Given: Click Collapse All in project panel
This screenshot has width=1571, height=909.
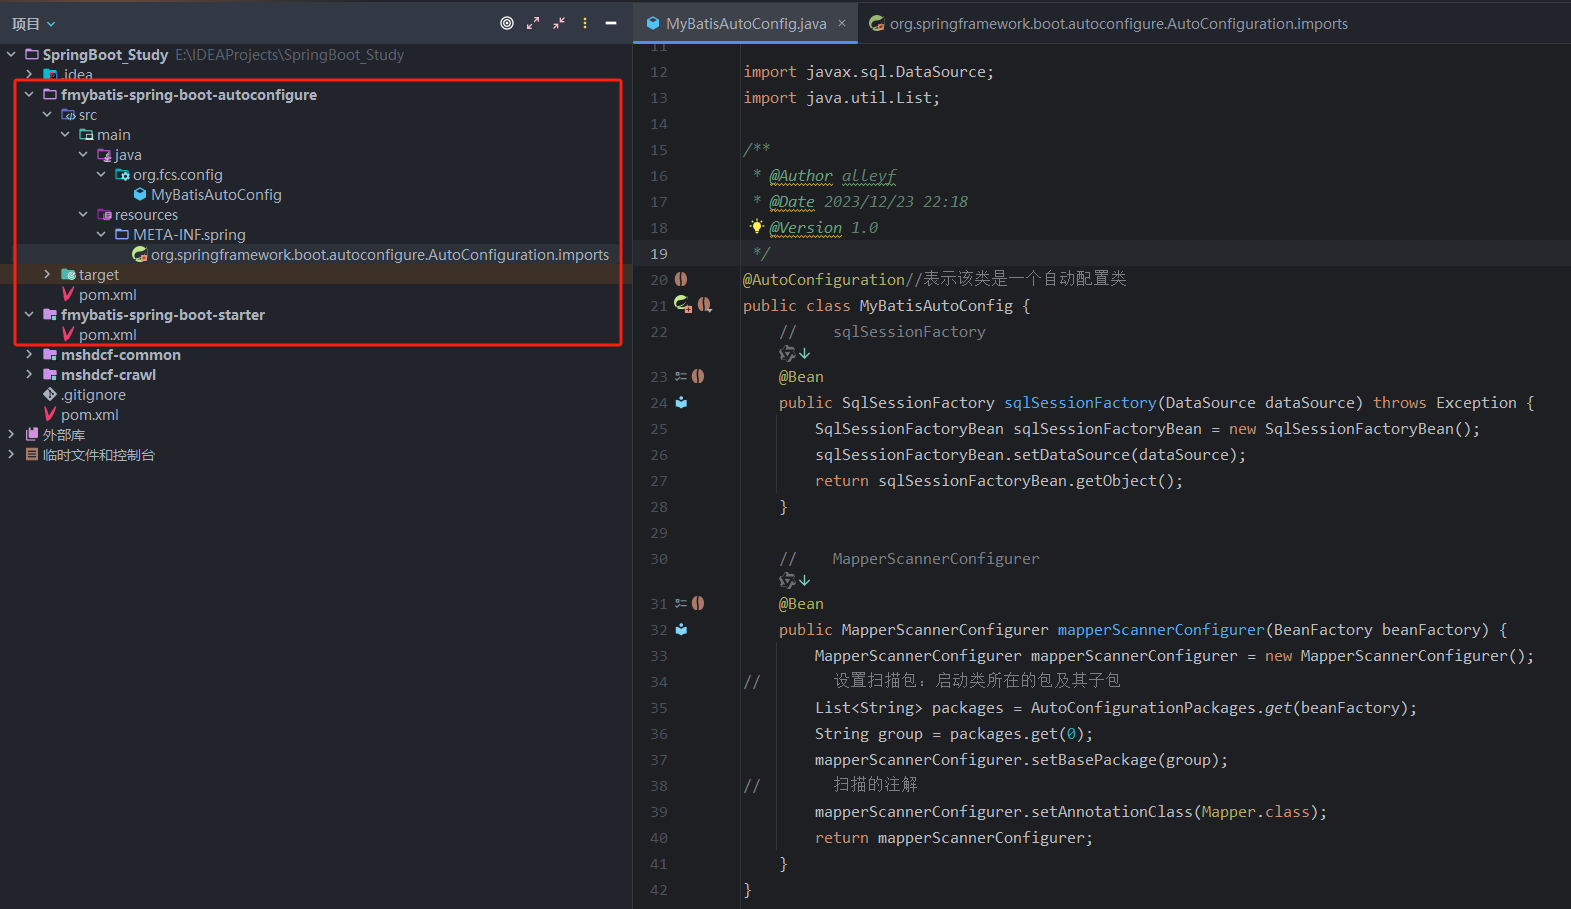Looking at the screenshot, I should [559, 23].
